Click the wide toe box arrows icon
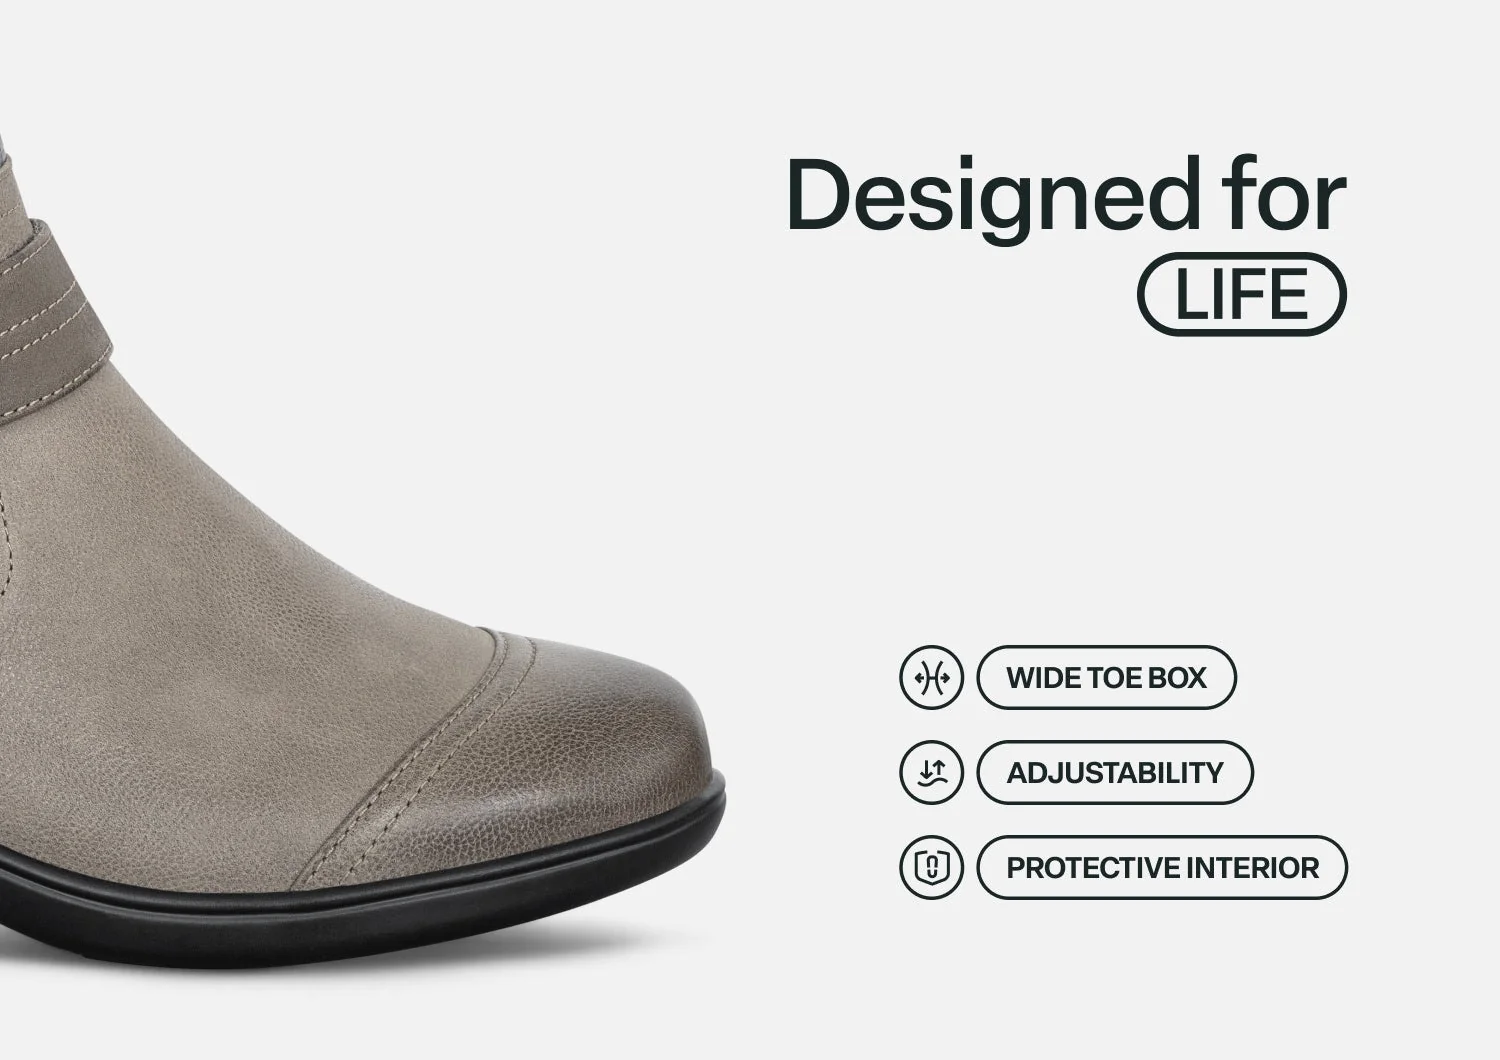This screenshot has width=1500, height=1060. (931, 678)
